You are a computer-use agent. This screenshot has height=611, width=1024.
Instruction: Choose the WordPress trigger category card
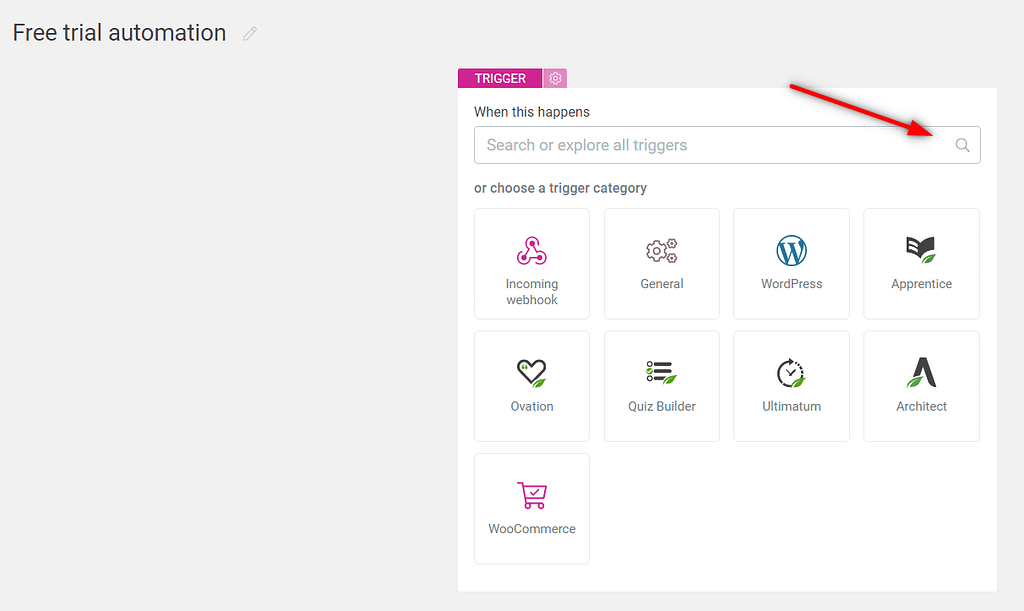[792, 264]
